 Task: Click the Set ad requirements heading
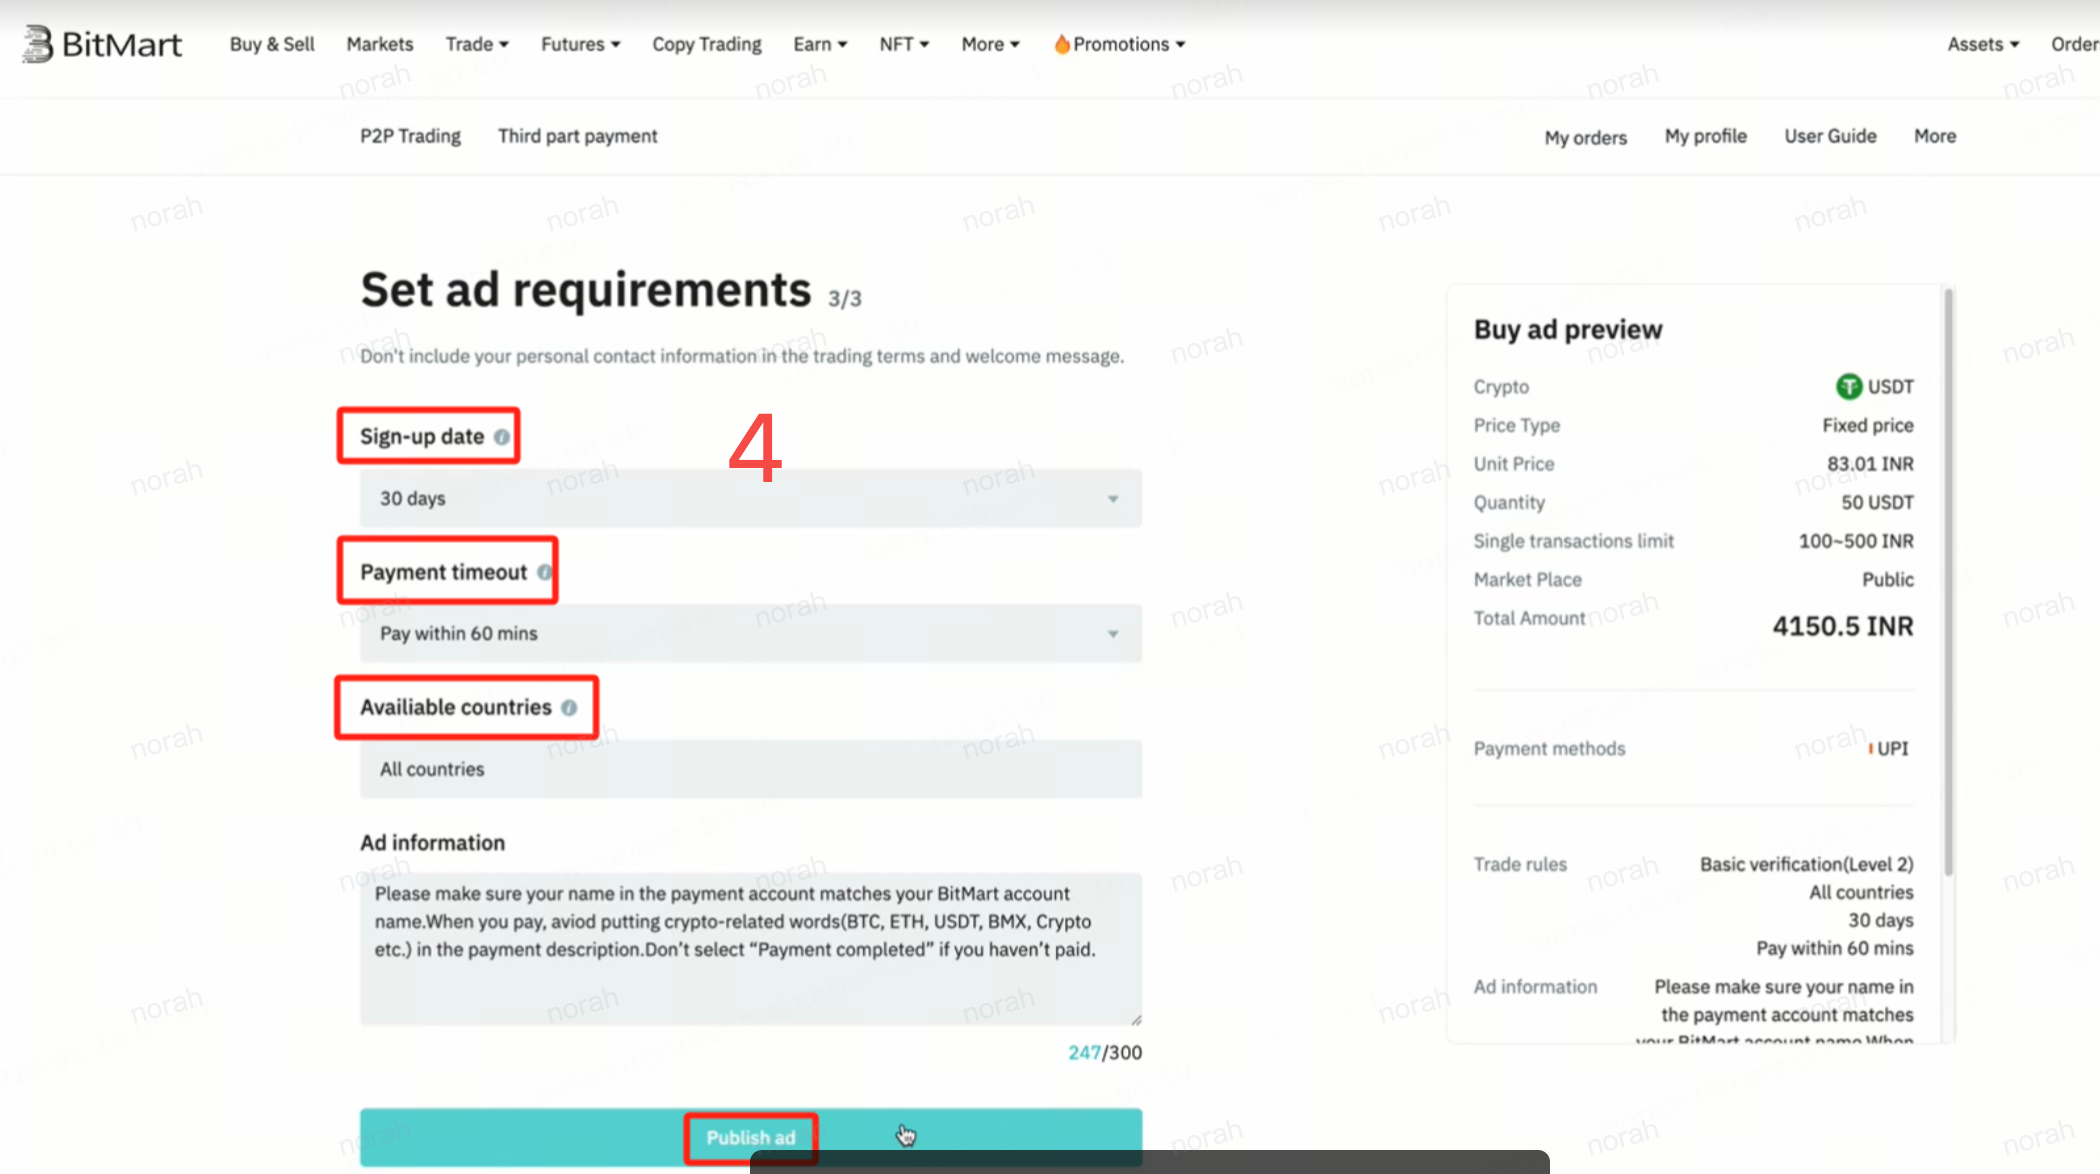586,290
